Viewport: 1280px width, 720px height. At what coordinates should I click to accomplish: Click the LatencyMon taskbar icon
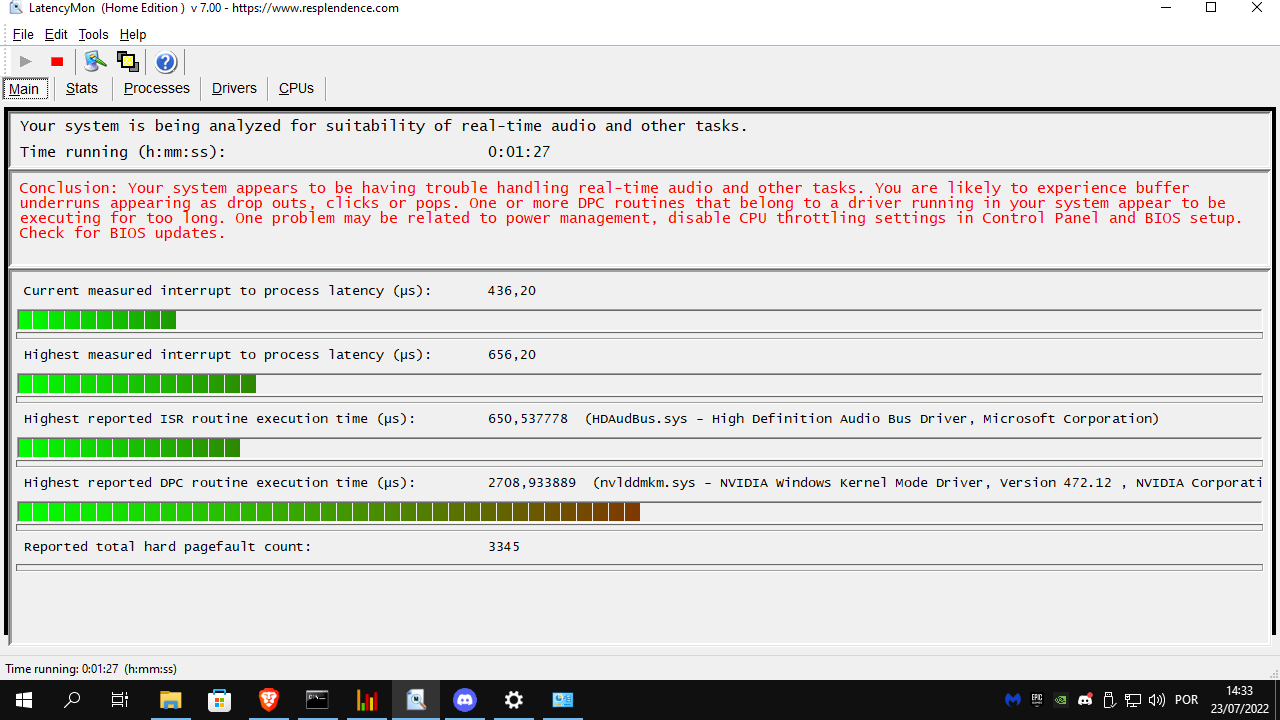coord(415,700)
